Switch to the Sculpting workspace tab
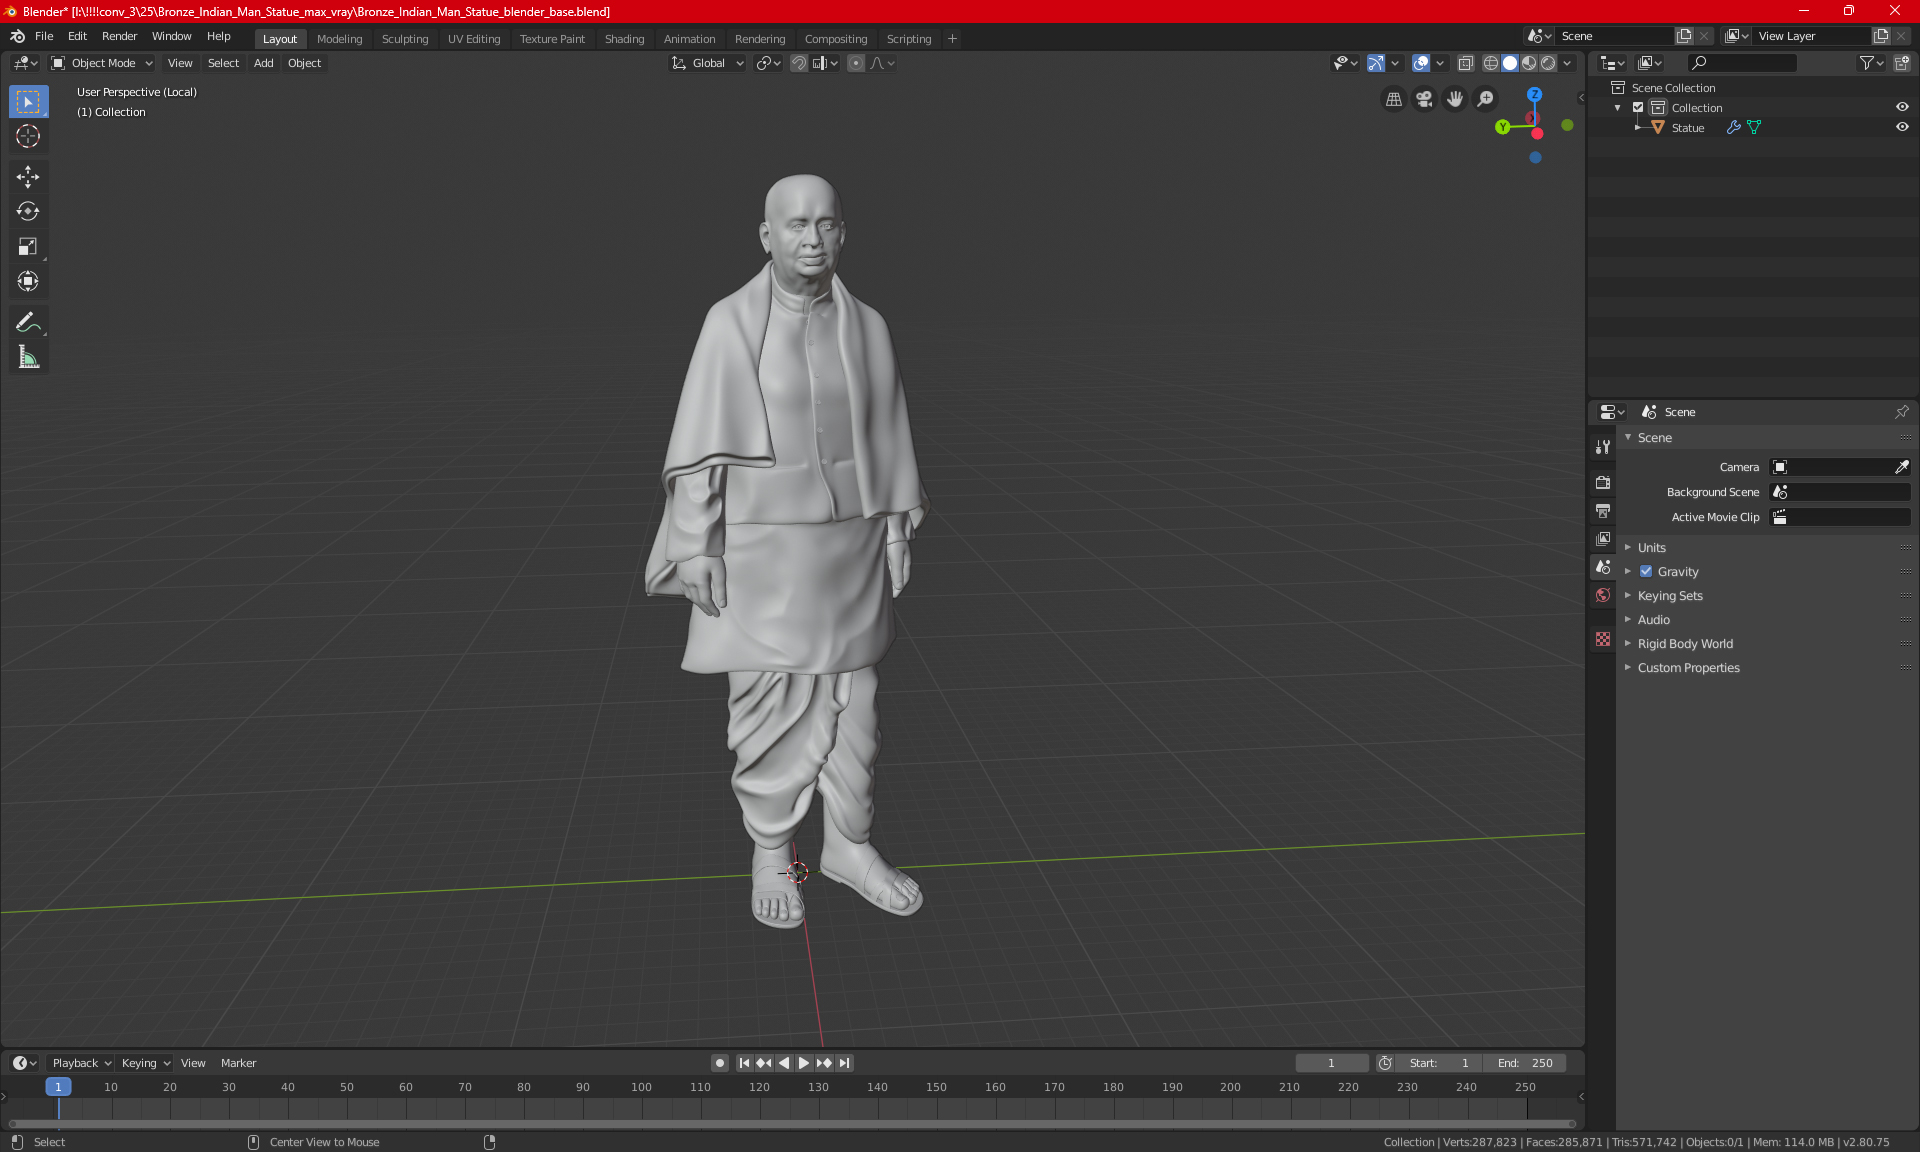Image resolution: width=1920 pixels, height=1152 pixels. (404, 39)
